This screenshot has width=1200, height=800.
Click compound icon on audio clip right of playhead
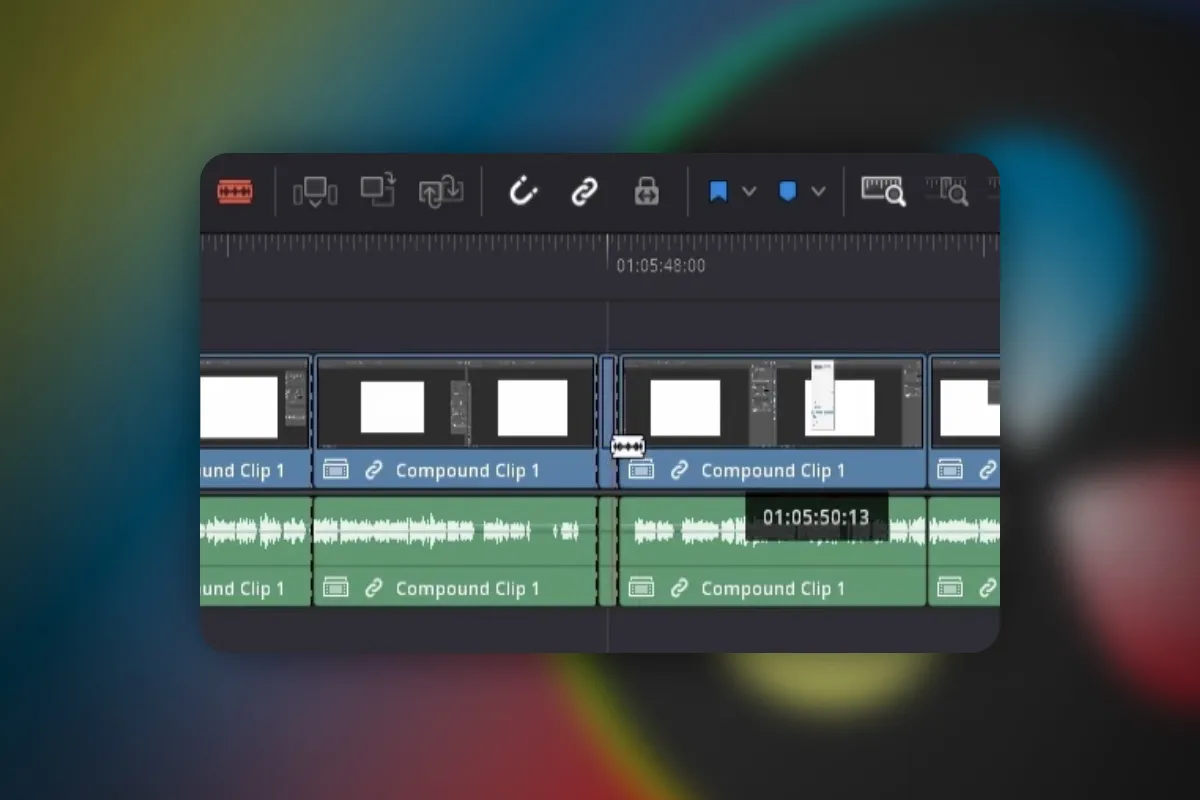pyautogui.click(x=641, y=588)
